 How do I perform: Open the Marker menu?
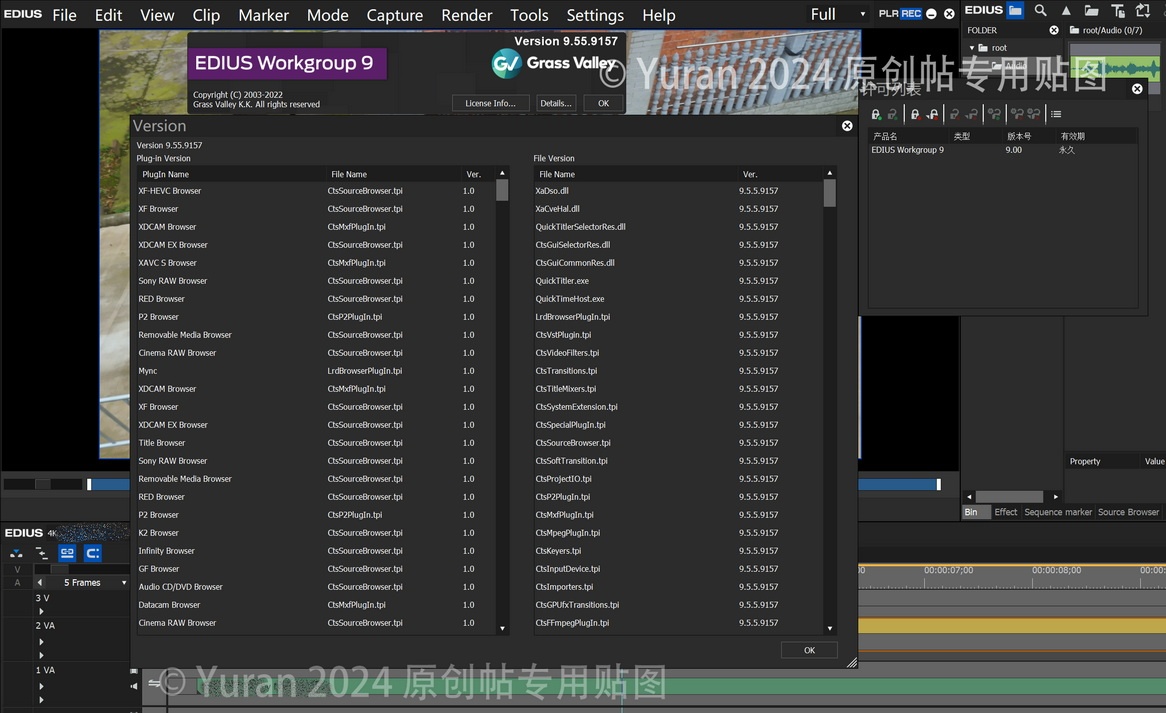263,15
